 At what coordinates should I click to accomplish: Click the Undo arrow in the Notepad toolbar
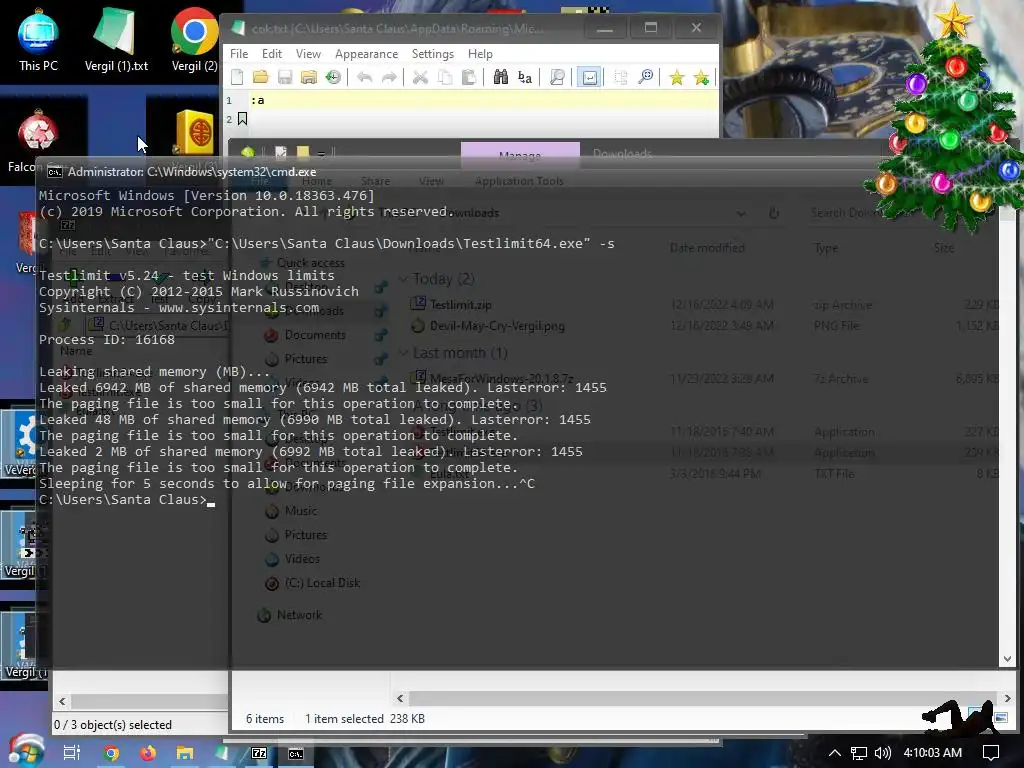[x=364, y=78]
